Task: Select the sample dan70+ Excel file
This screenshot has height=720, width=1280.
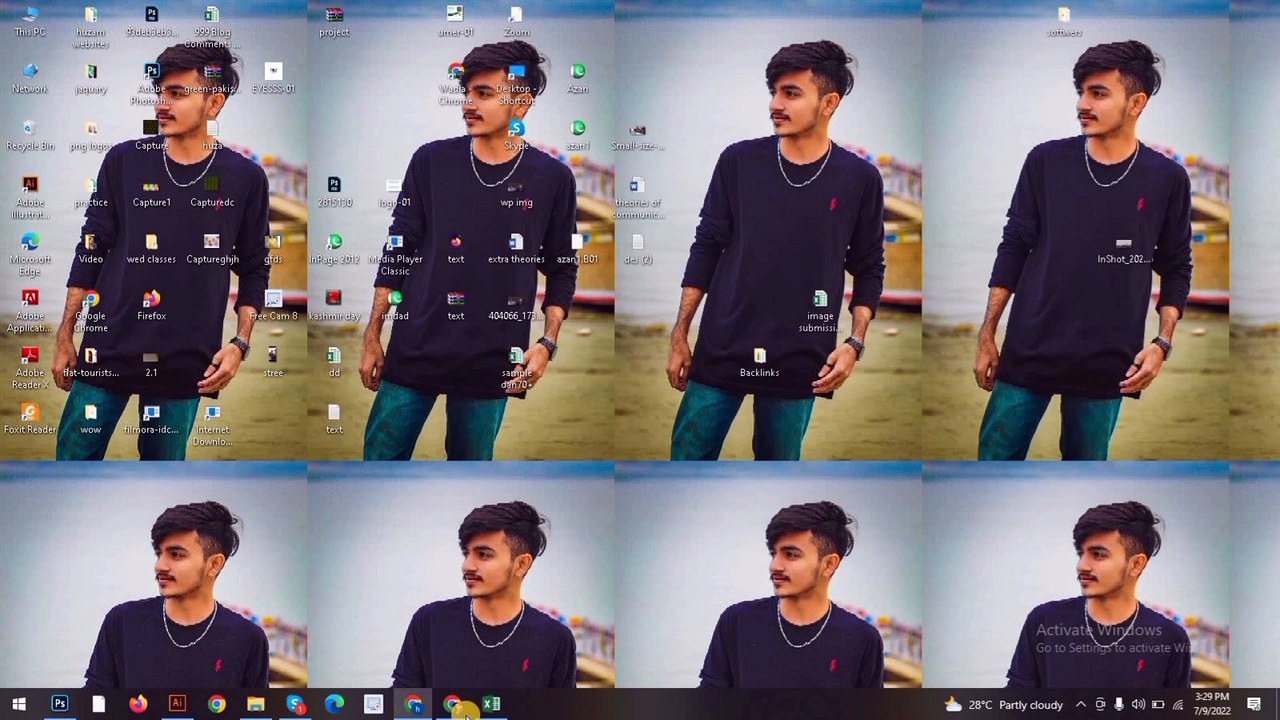Action: point(516,369)
